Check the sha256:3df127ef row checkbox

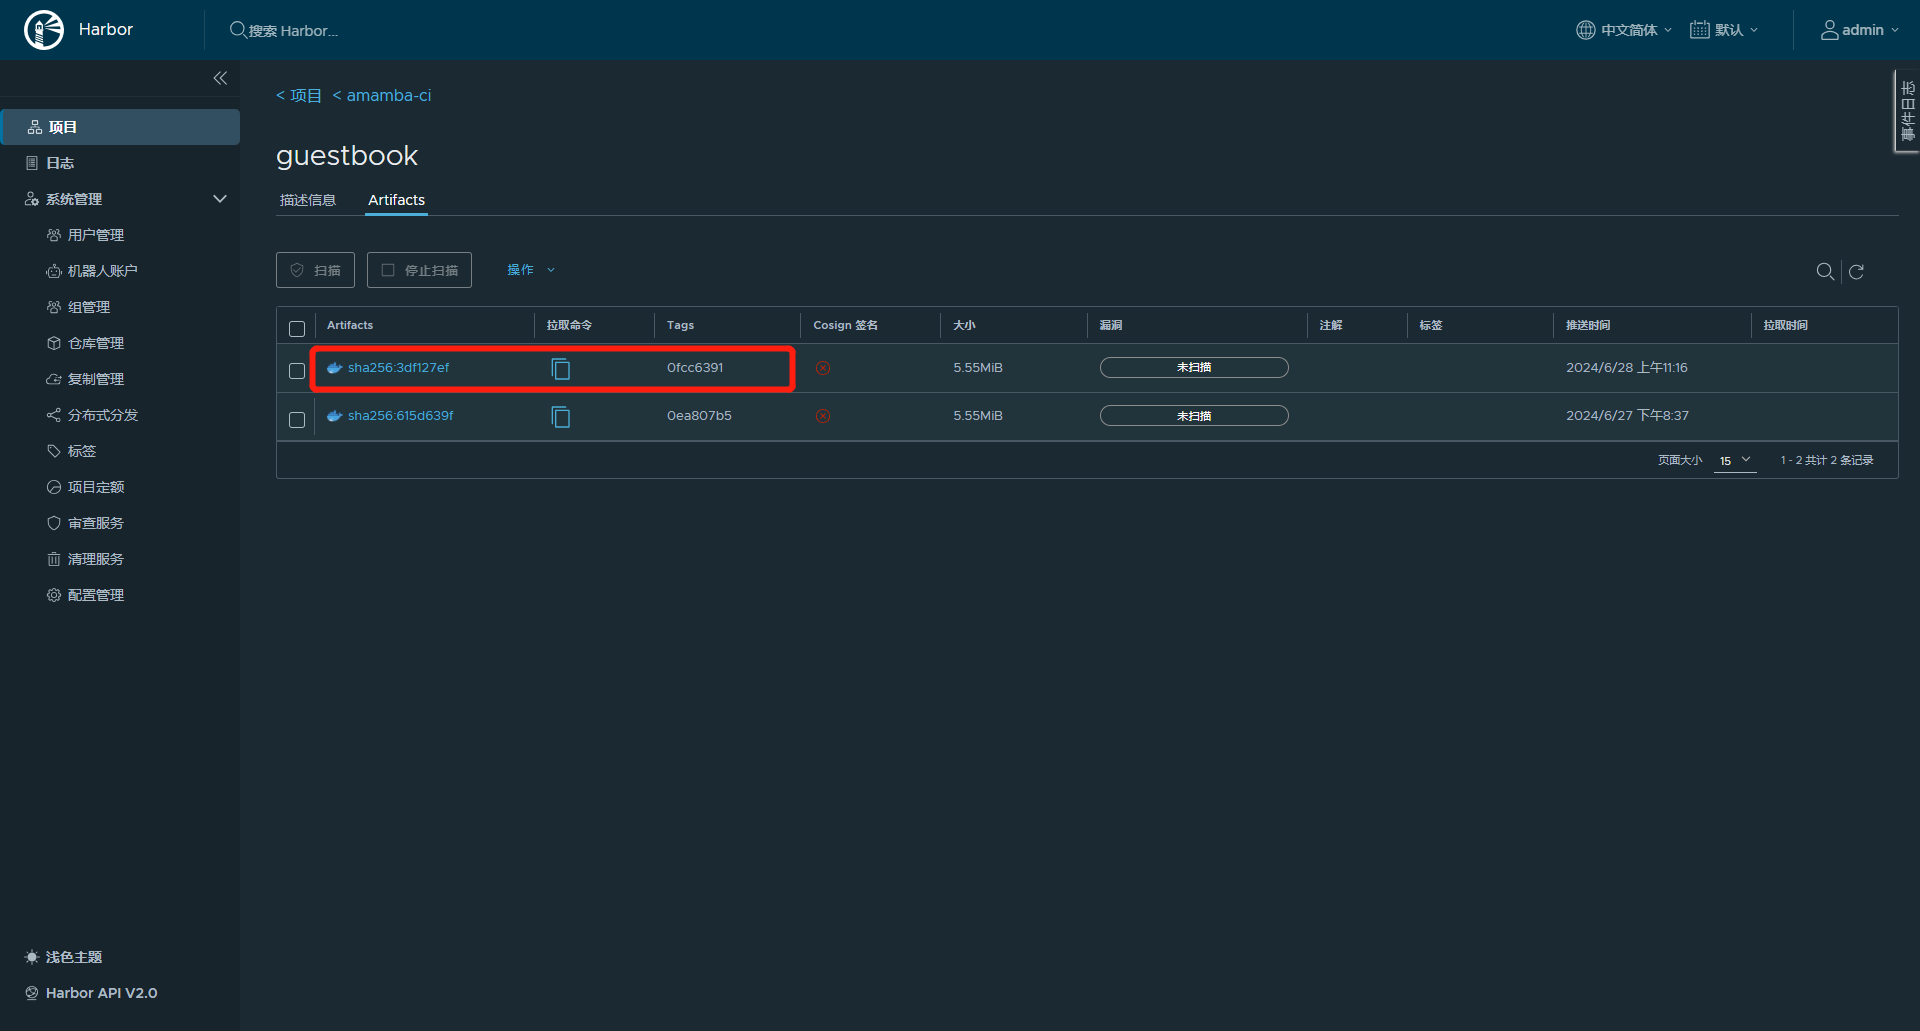tap(297, 371)
